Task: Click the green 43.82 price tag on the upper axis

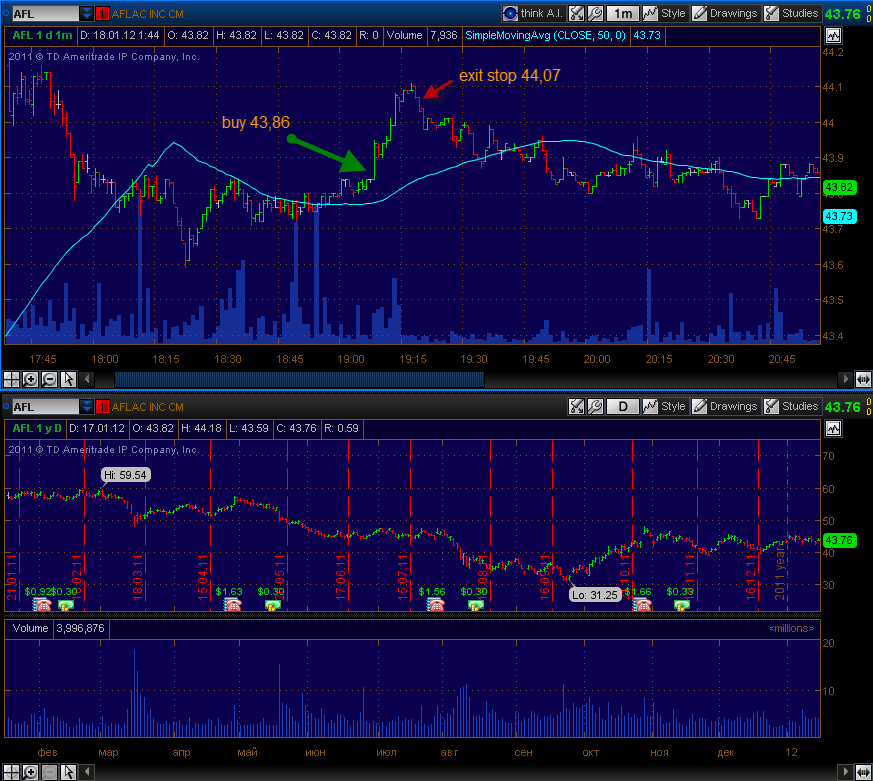Action: tap(839, 187)
